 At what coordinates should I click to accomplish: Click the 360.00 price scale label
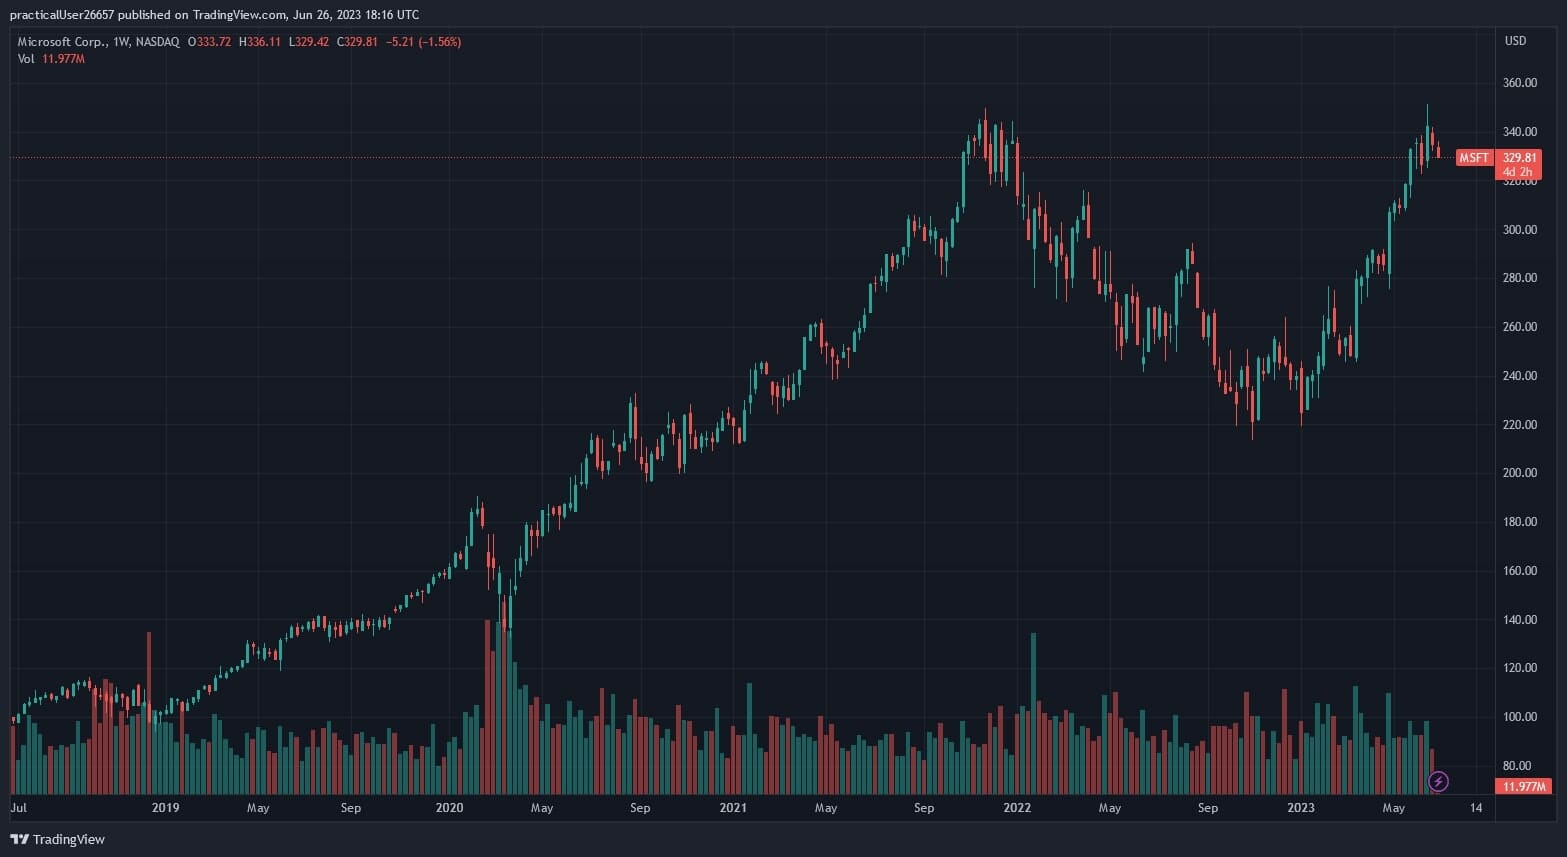point(1520,83)
